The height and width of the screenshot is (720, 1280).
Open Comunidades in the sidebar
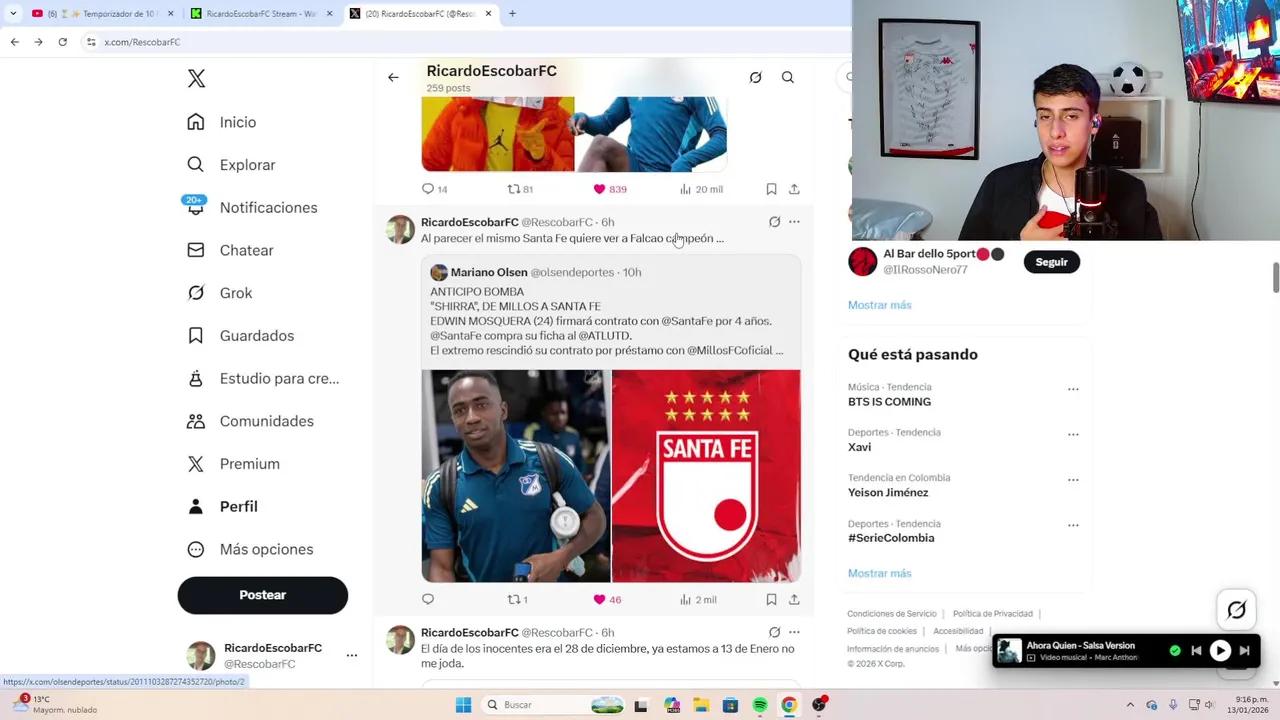pos(250,421)
